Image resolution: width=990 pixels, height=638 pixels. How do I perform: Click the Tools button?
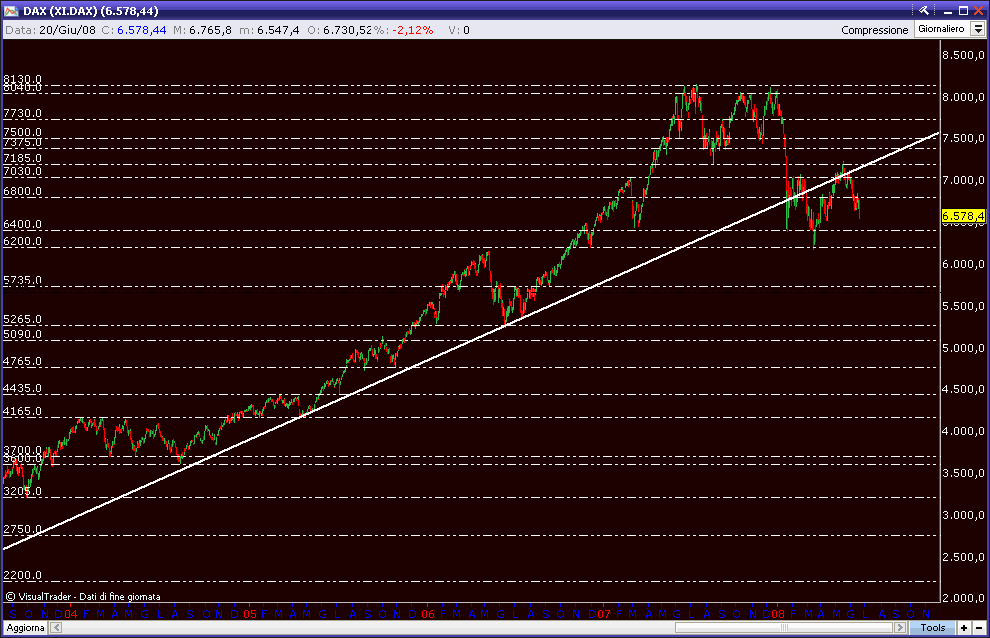click(x=932, y=627)
